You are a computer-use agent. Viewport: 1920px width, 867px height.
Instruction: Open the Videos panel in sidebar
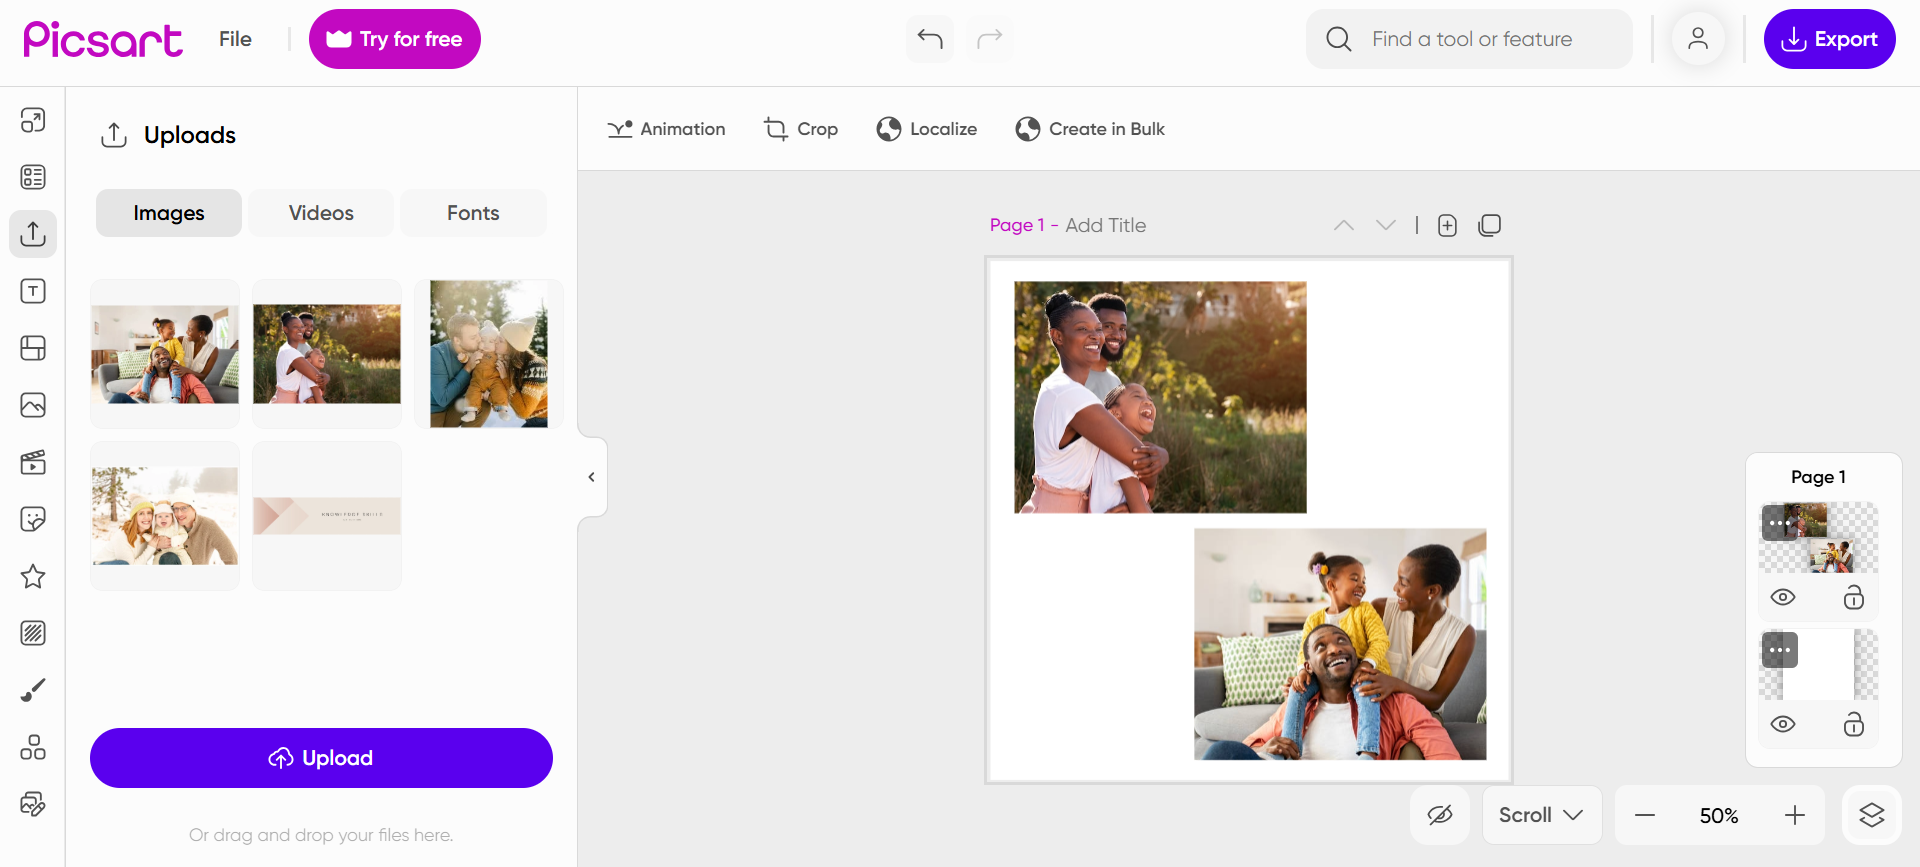coord(33,462)
